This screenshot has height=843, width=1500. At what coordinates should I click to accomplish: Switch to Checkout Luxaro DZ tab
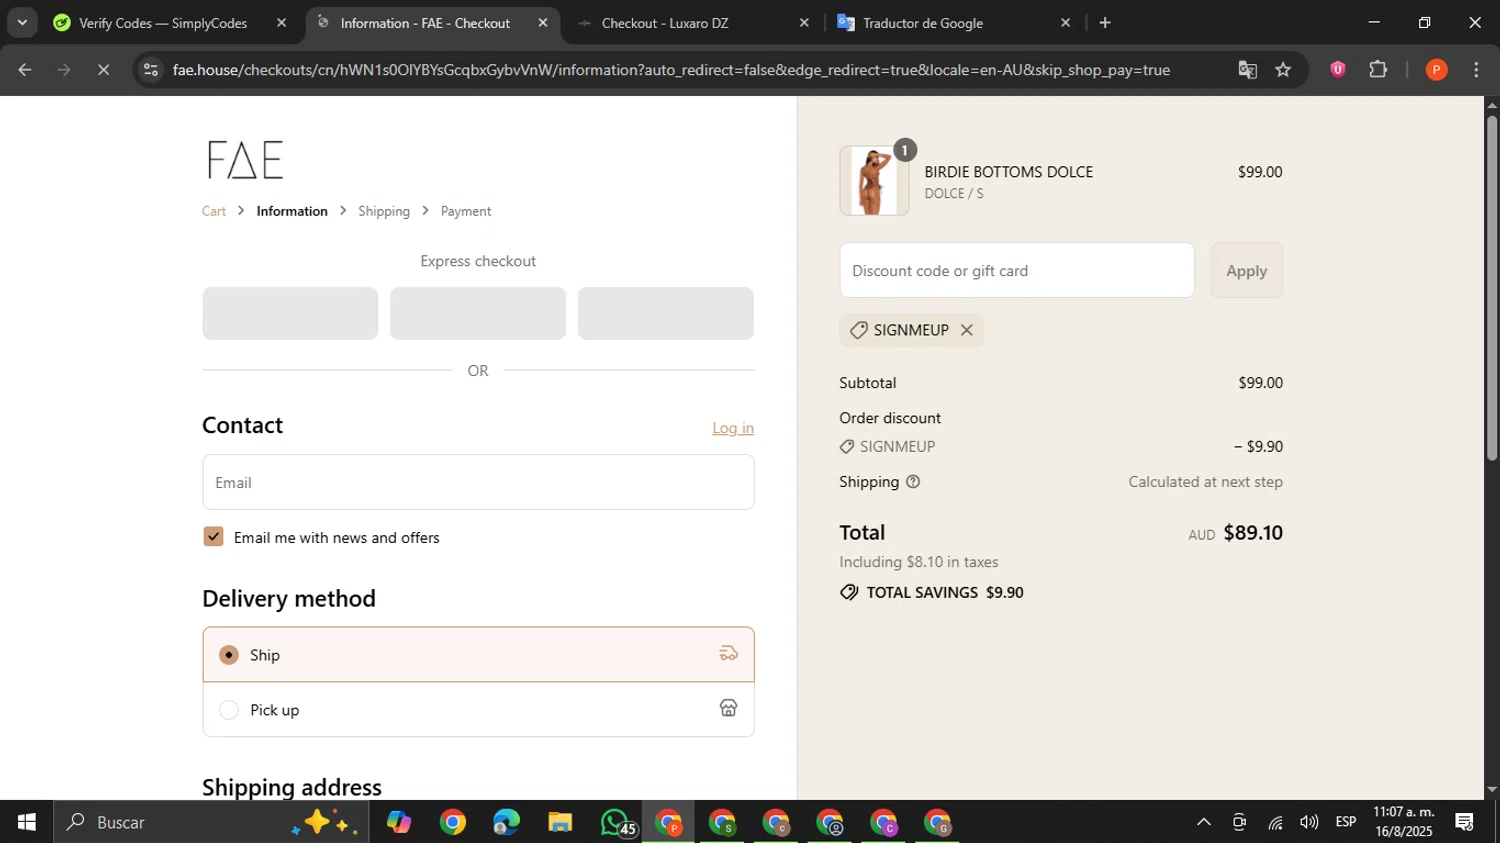click(664, 23)
